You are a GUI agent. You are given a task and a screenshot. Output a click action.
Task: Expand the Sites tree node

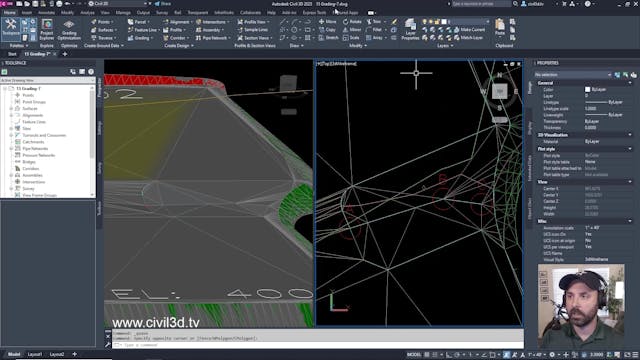pos(11,129)
